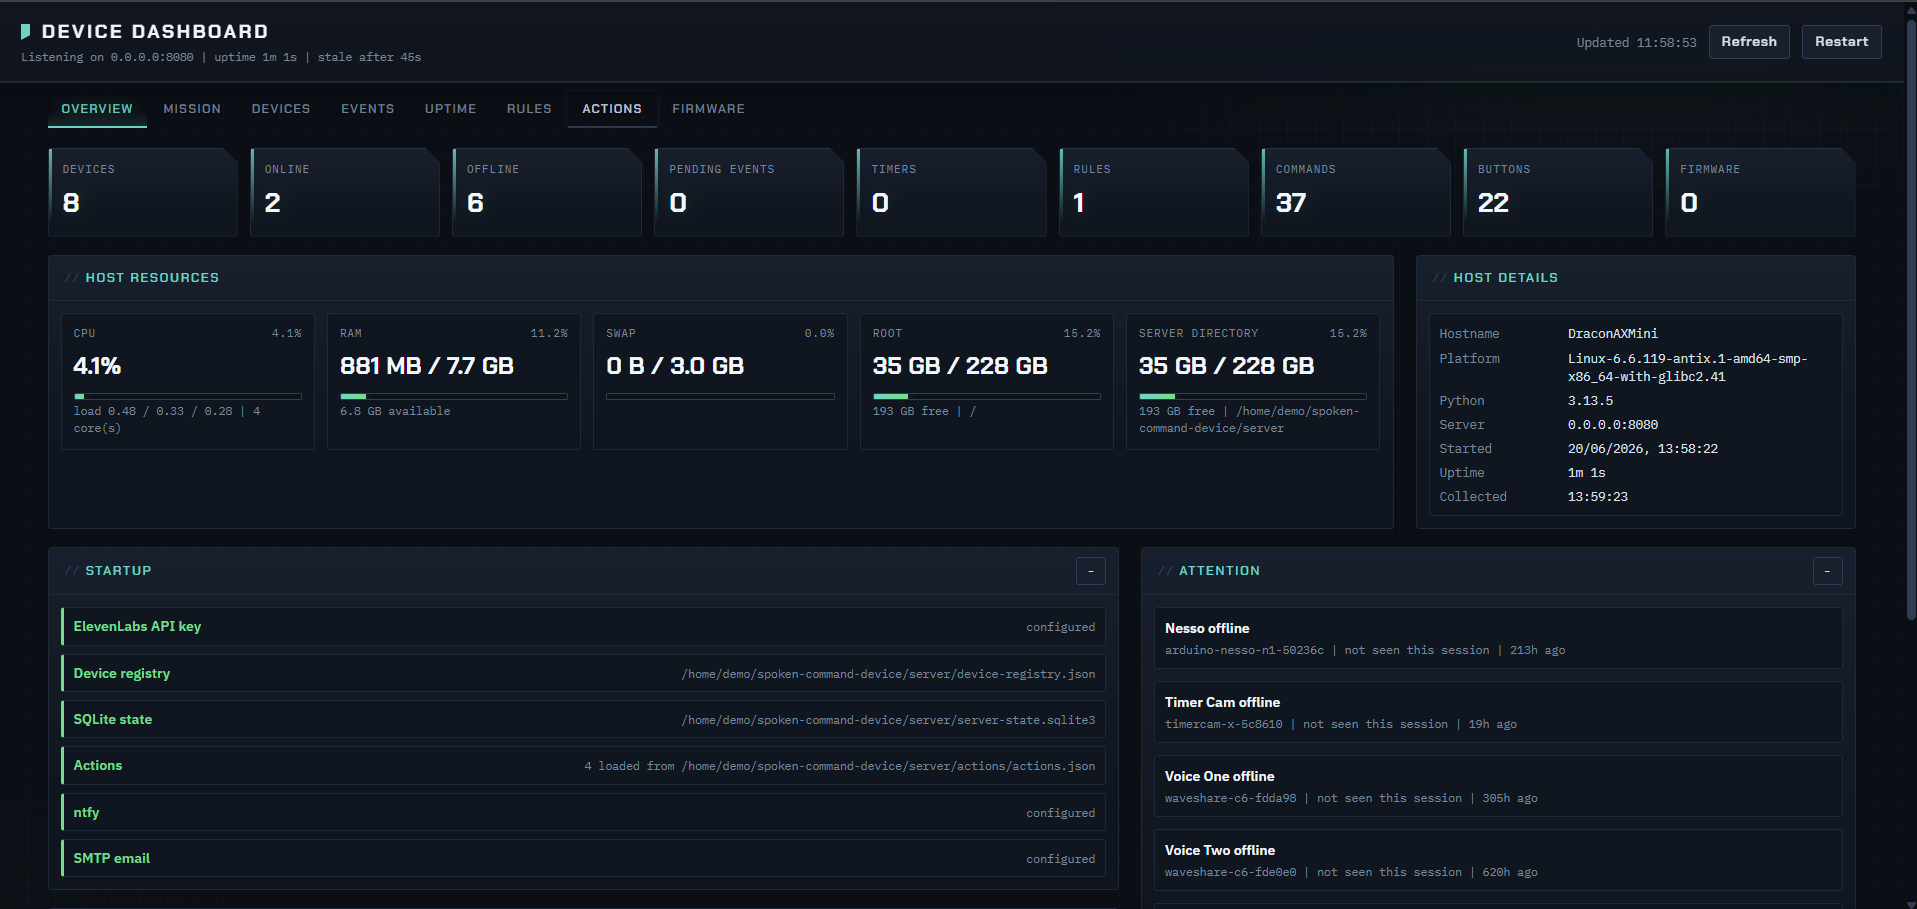Click the ntfy startup row
The width and height of the screenshot is (1917, 909).
point(583,812)
